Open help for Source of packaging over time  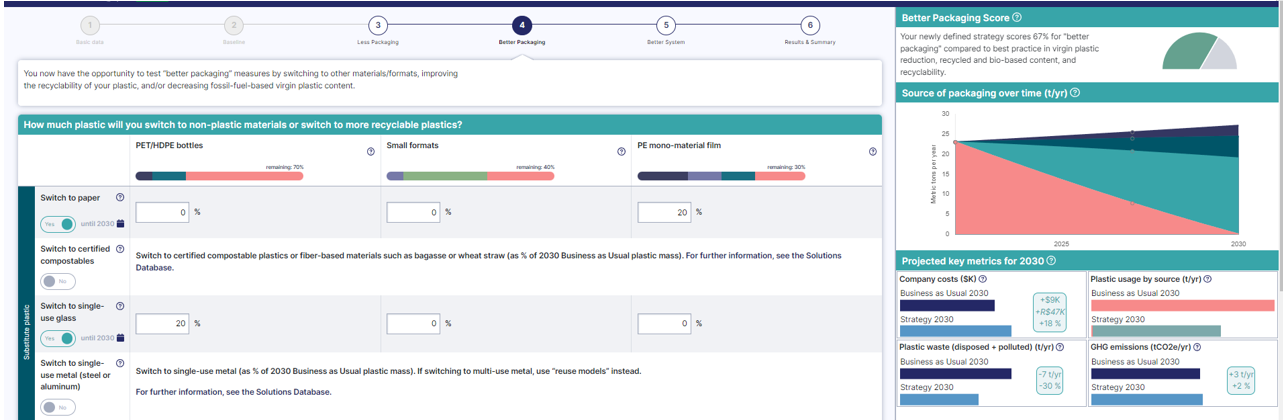coord(1075,93)
